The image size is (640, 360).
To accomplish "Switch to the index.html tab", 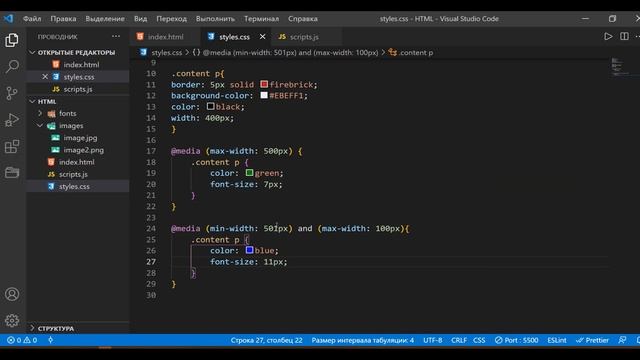I will point(165,37).
